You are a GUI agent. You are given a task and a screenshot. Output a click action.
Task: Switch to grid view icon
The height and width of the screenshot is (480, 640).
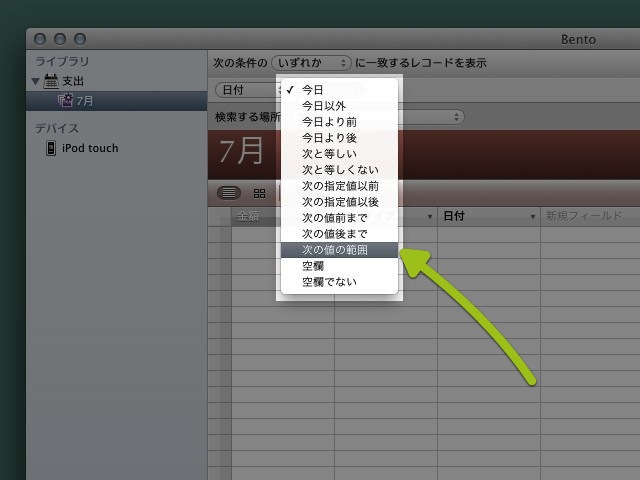259,193
